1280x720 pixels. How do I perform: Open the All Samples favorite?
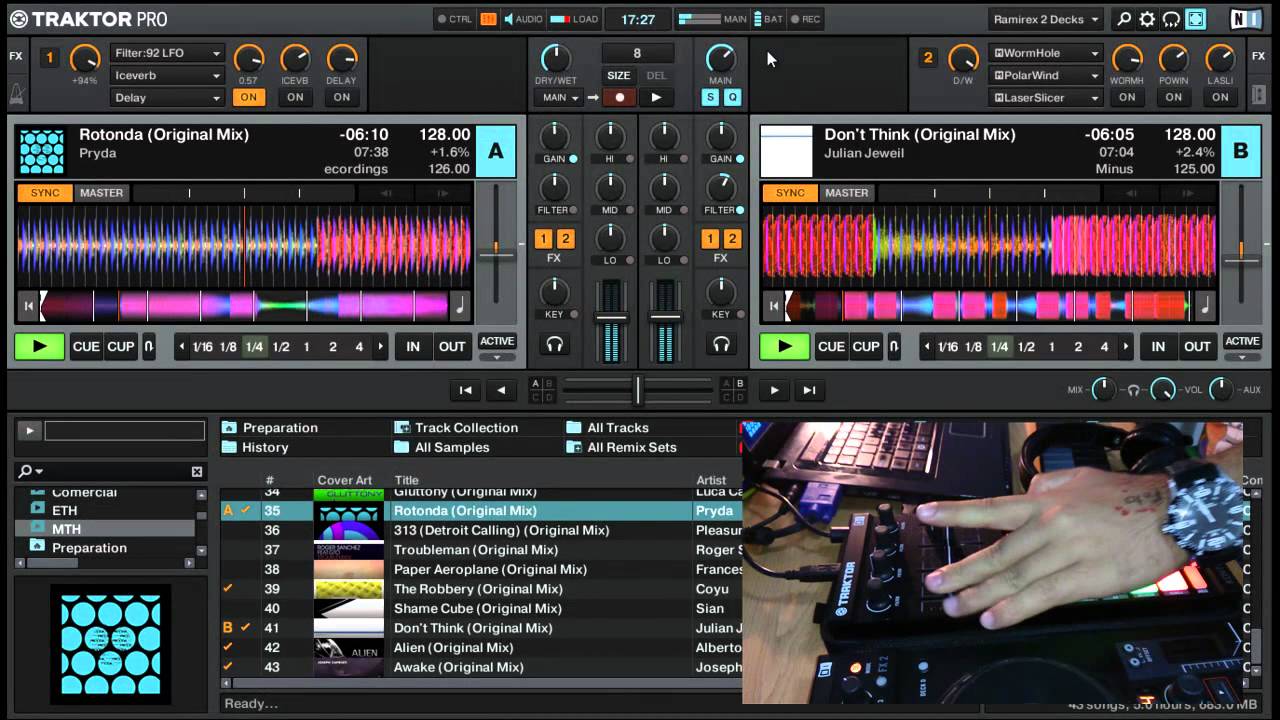coord(442,447)
